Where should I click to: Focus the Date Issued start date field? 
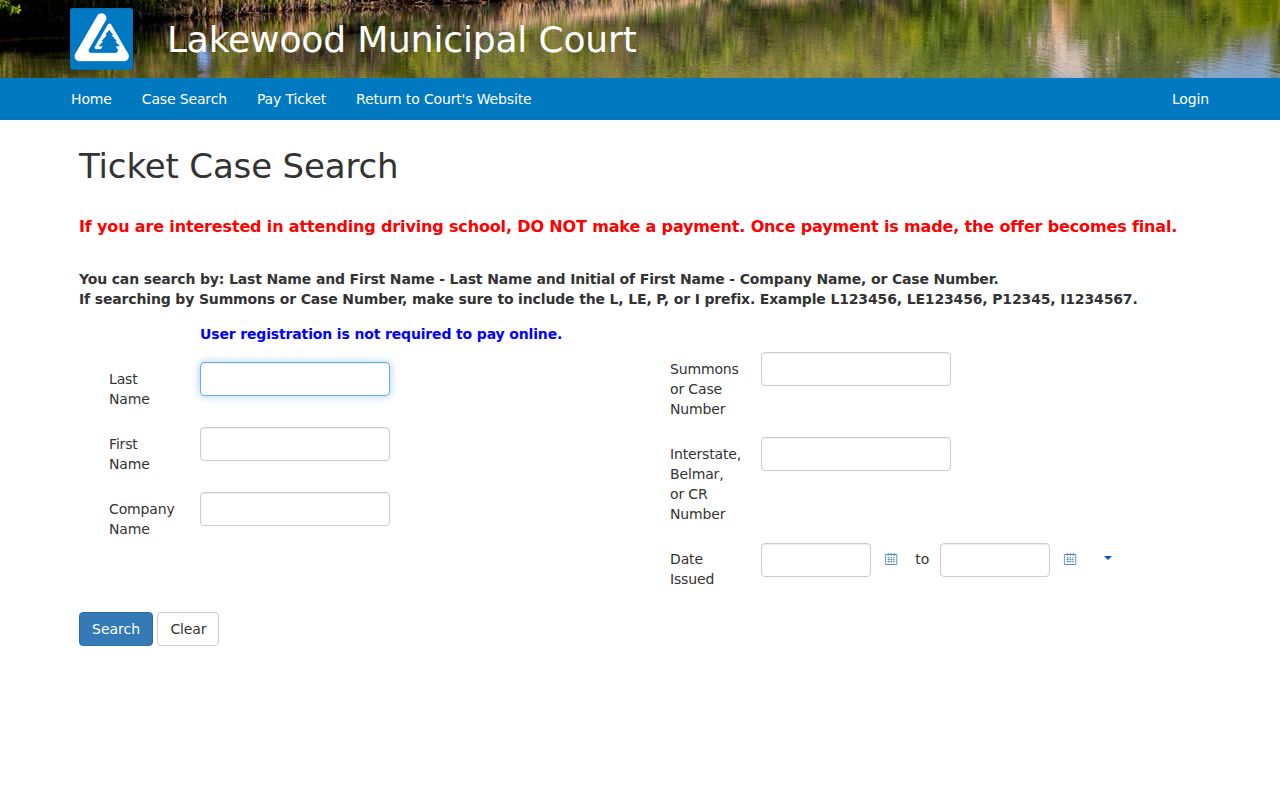(x=816, y=560)
